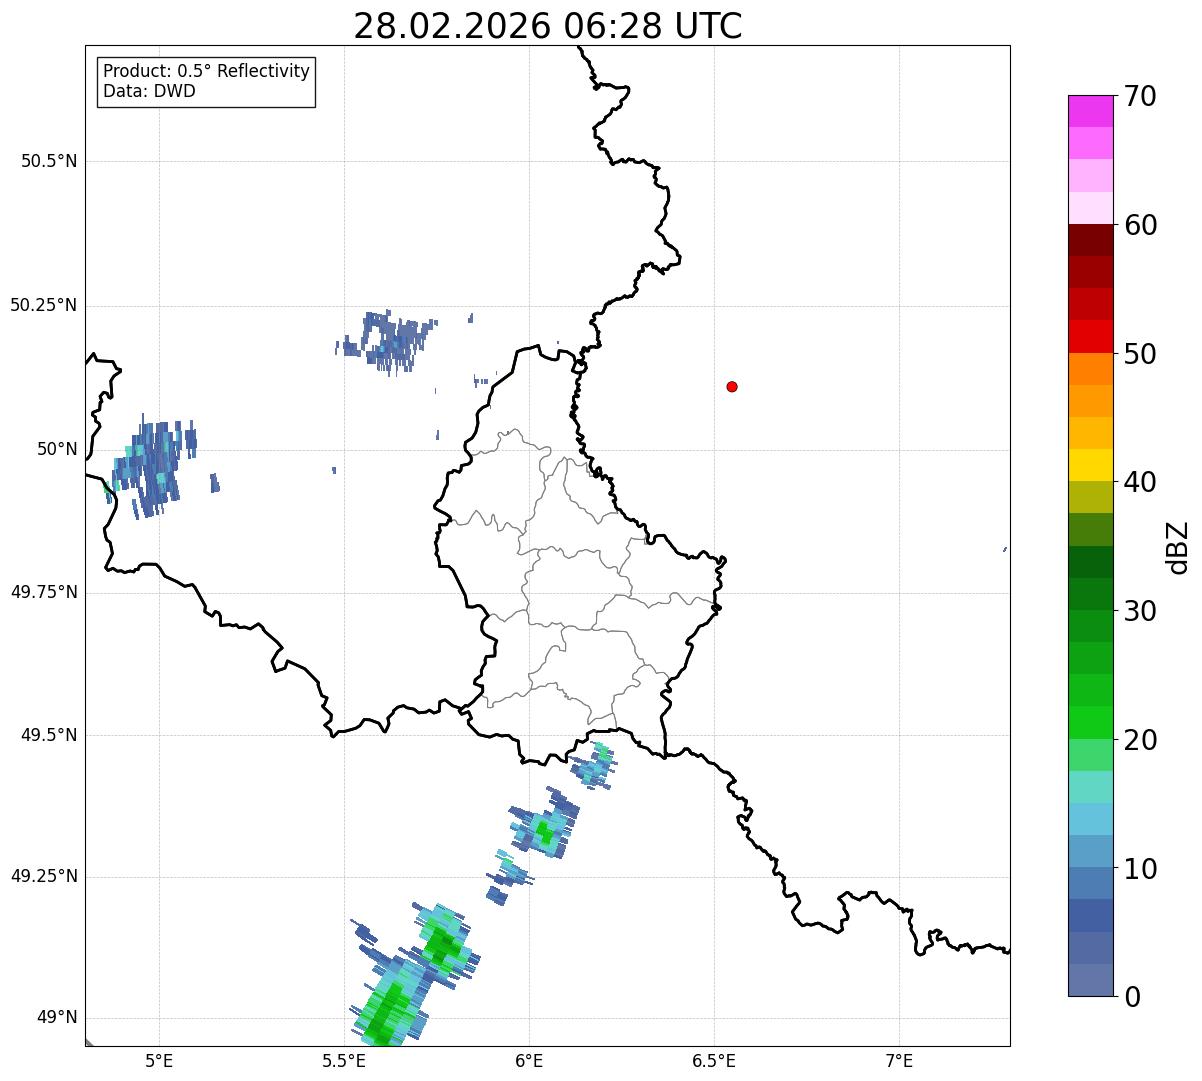The width and height of the screenshot is (1202, 1081).
Task: Click the 60 tick label on colorbar
Action: pos(1140,225)
